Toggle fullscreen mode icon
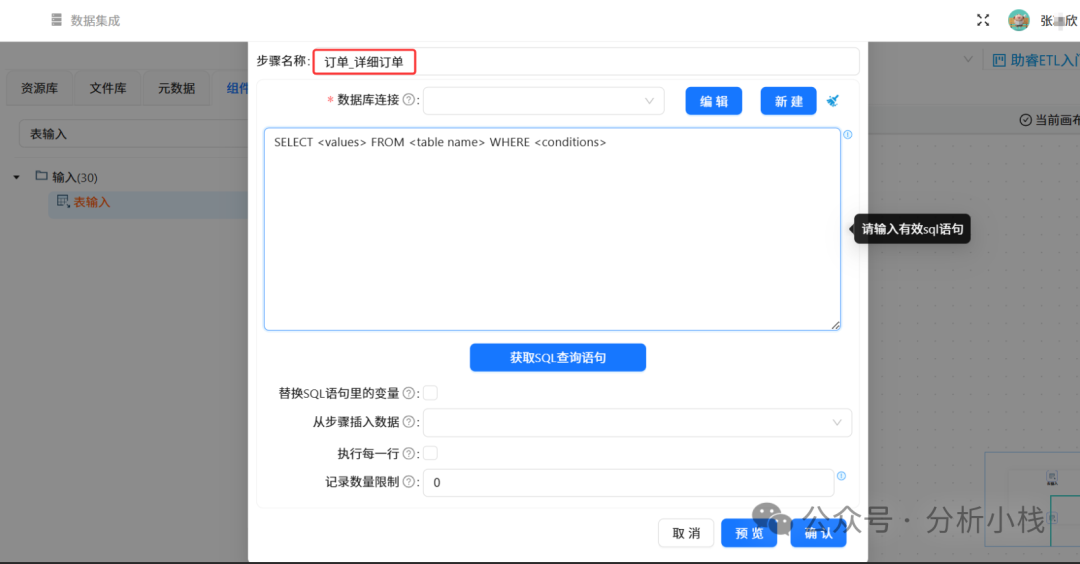Image resolution: width=1080 pixels, height=564 pixels. (x=983, y=20)
